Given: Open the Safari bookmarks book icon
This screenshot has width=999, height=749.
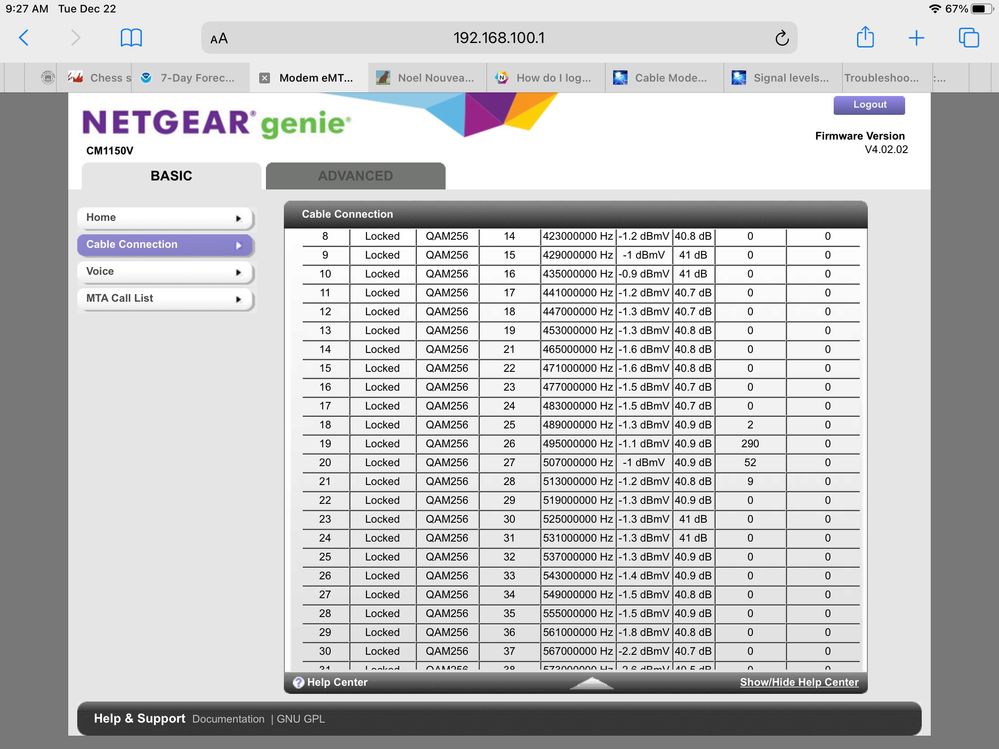Looking at the screenshot, I should pos(131,38).
